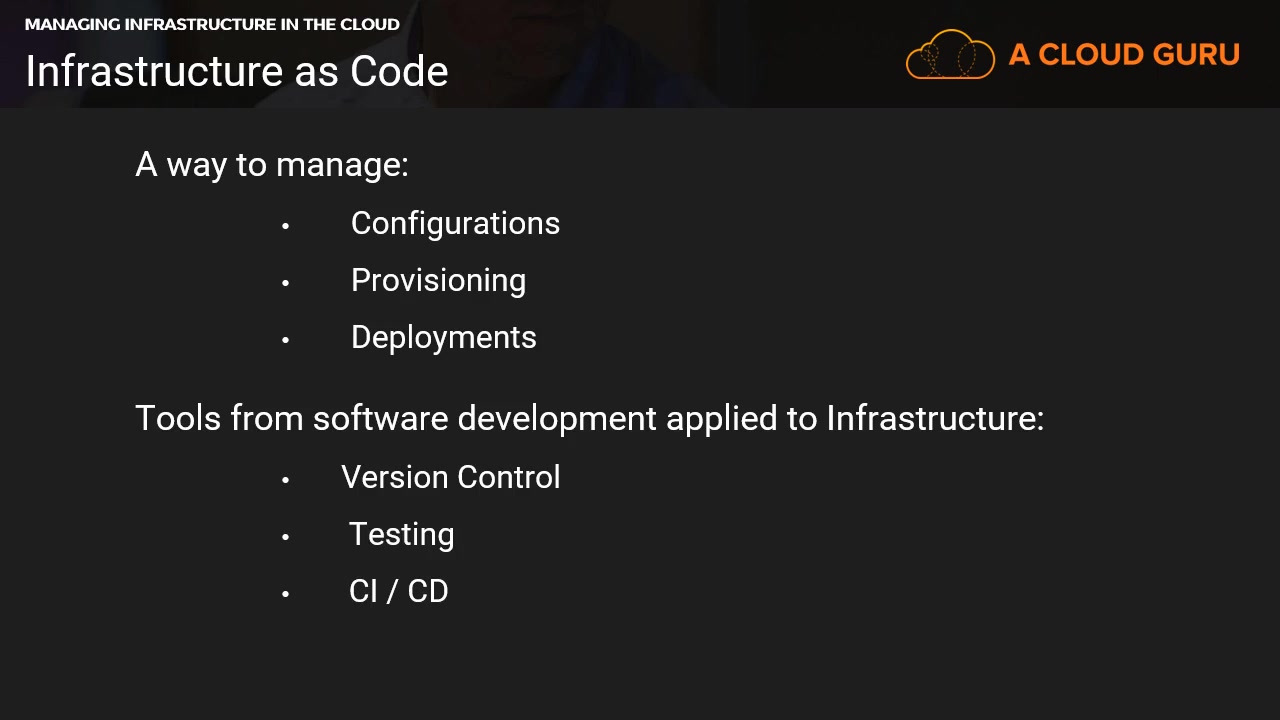Select the 'Configurations' bullet text
The width and height of the screenshot is (1280, 720).
tap(455, 223)
